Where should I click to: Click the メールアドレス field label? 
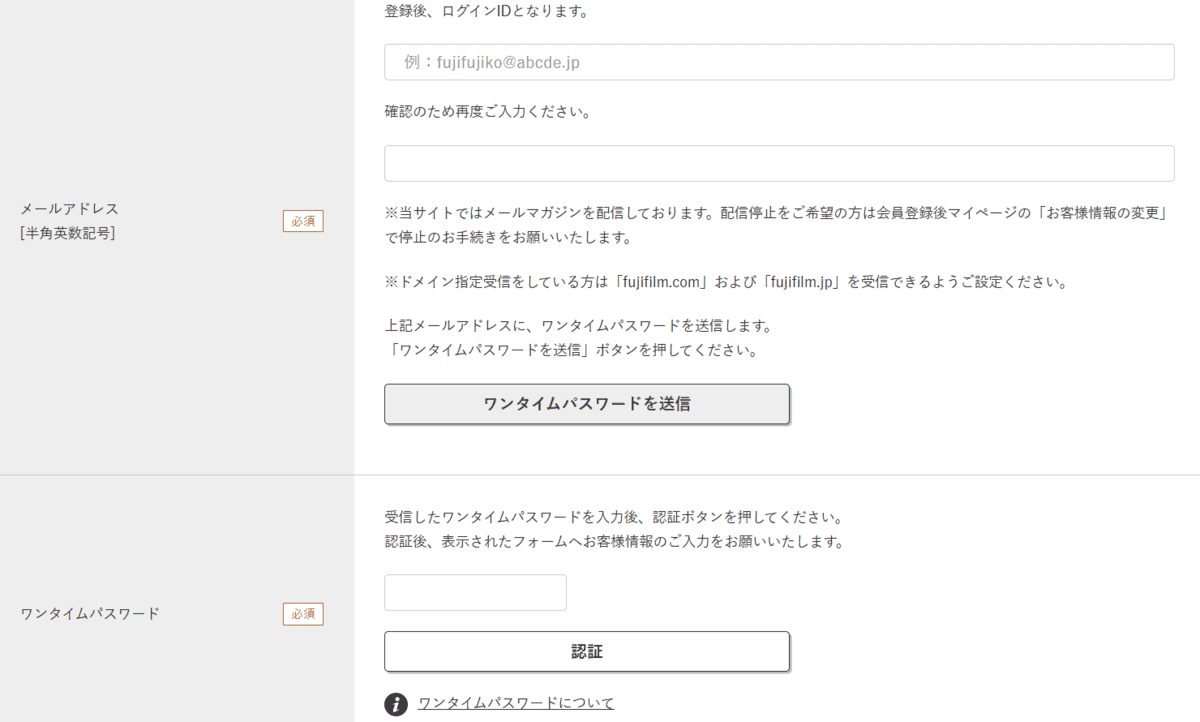click(70, 209)
